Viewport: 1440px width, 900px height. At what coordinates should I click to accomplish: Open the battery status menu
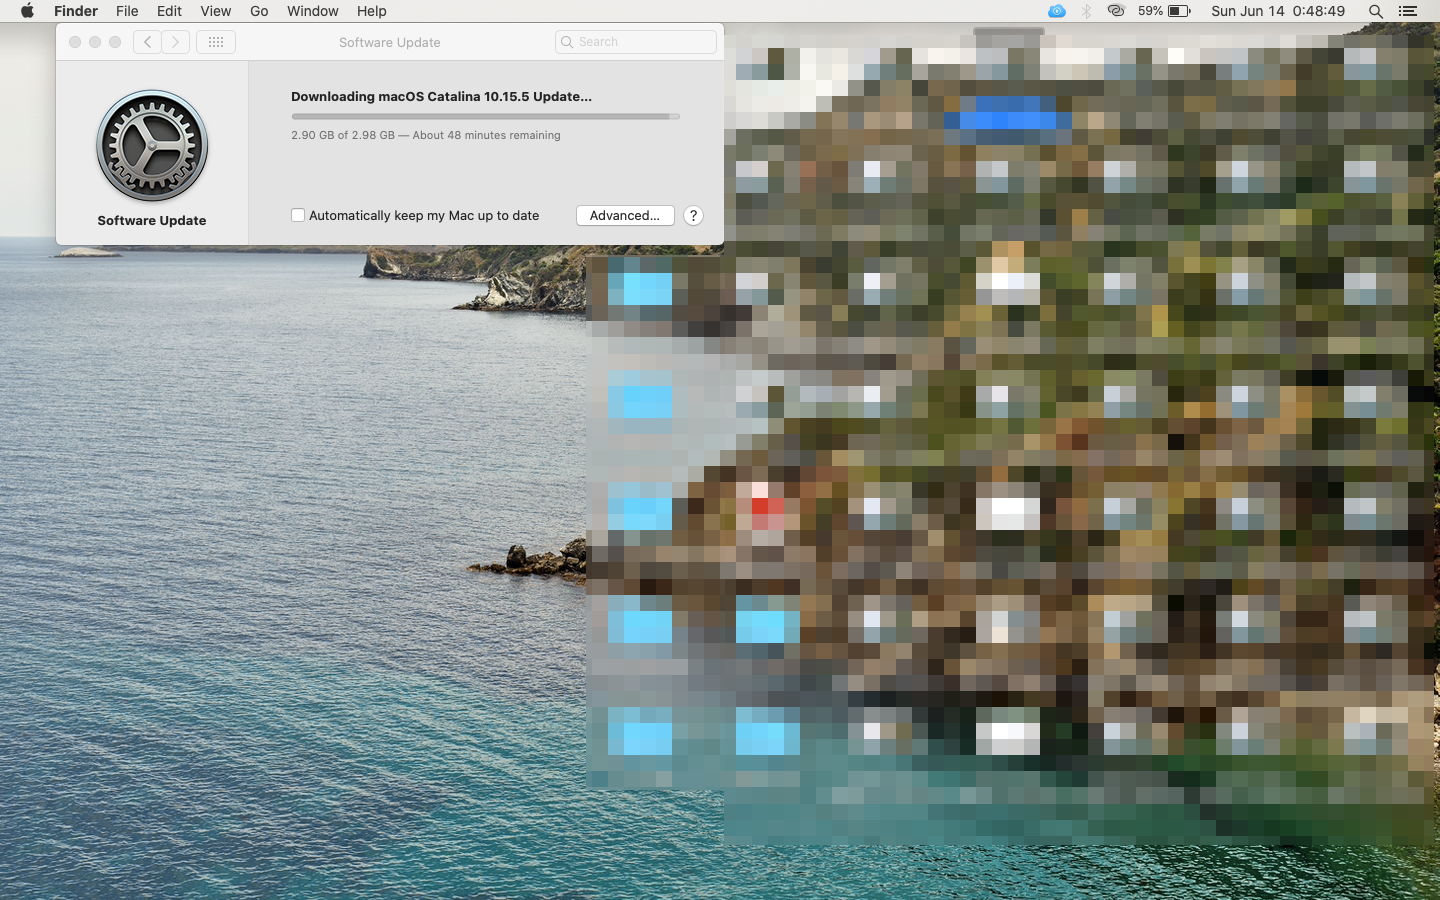1179,11
